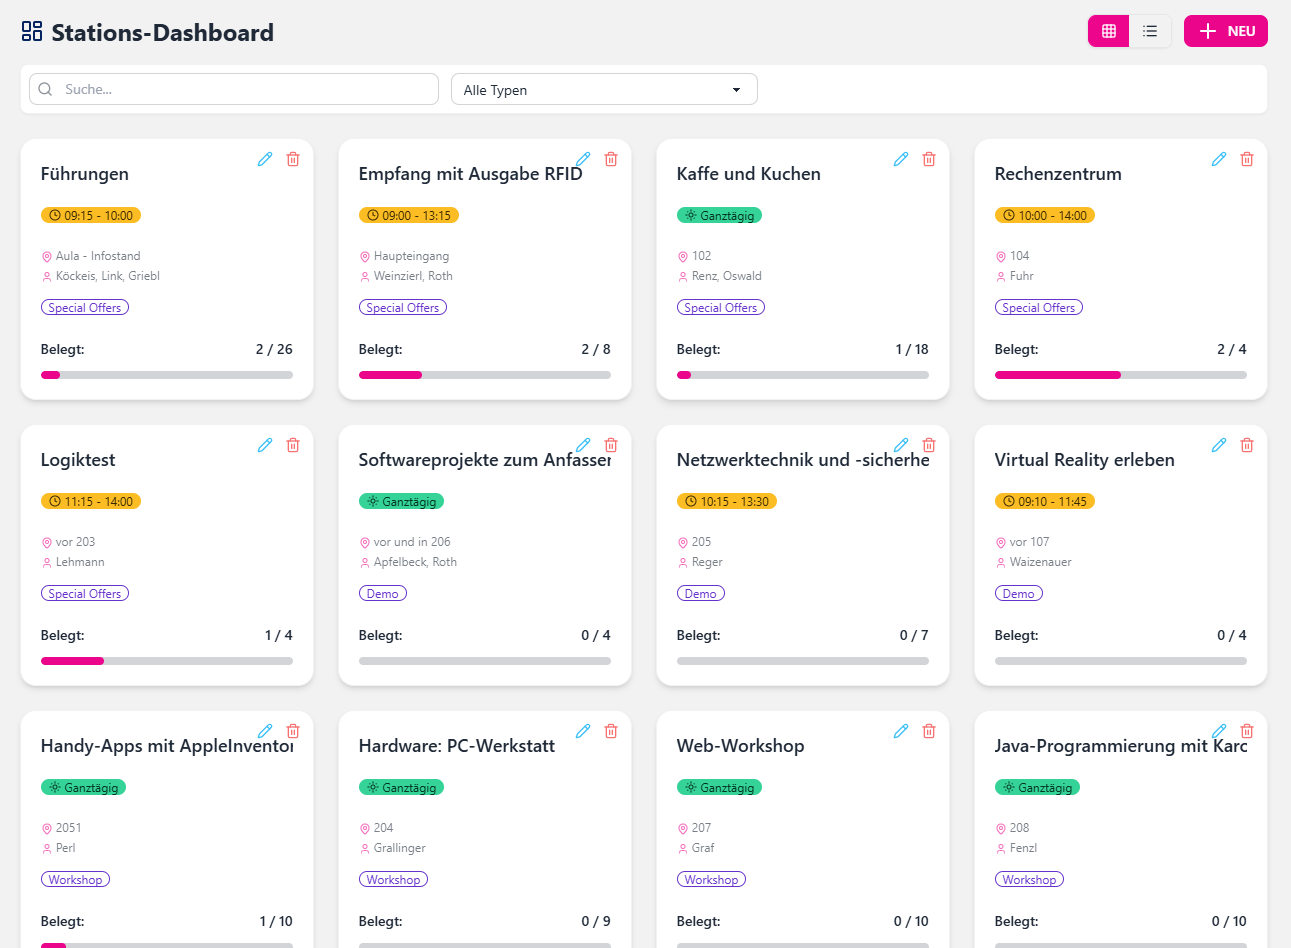This screenshot has height=948, width=1291.
Task: Delete the Rechenzentrum station via trash icon
Action: point(1247,159)
